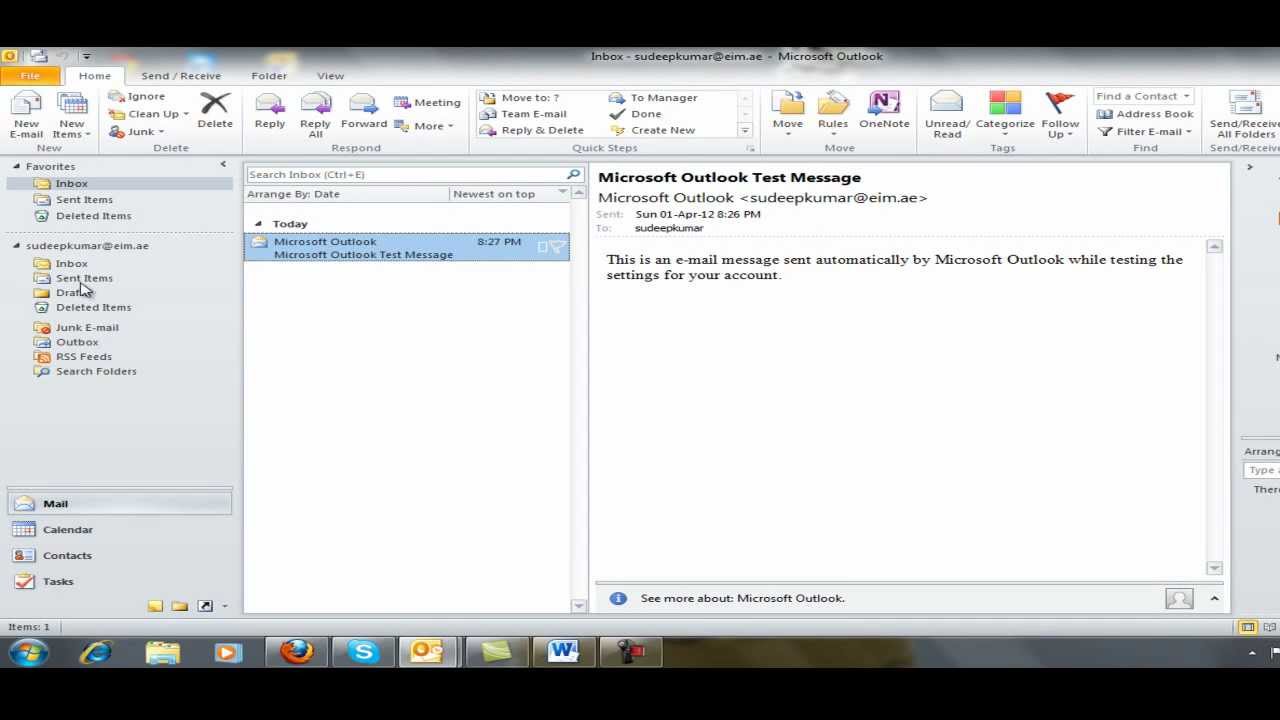Screen dimensions: 1280x720
Task: Collapse the Favorites group
Action: point(16,166)
